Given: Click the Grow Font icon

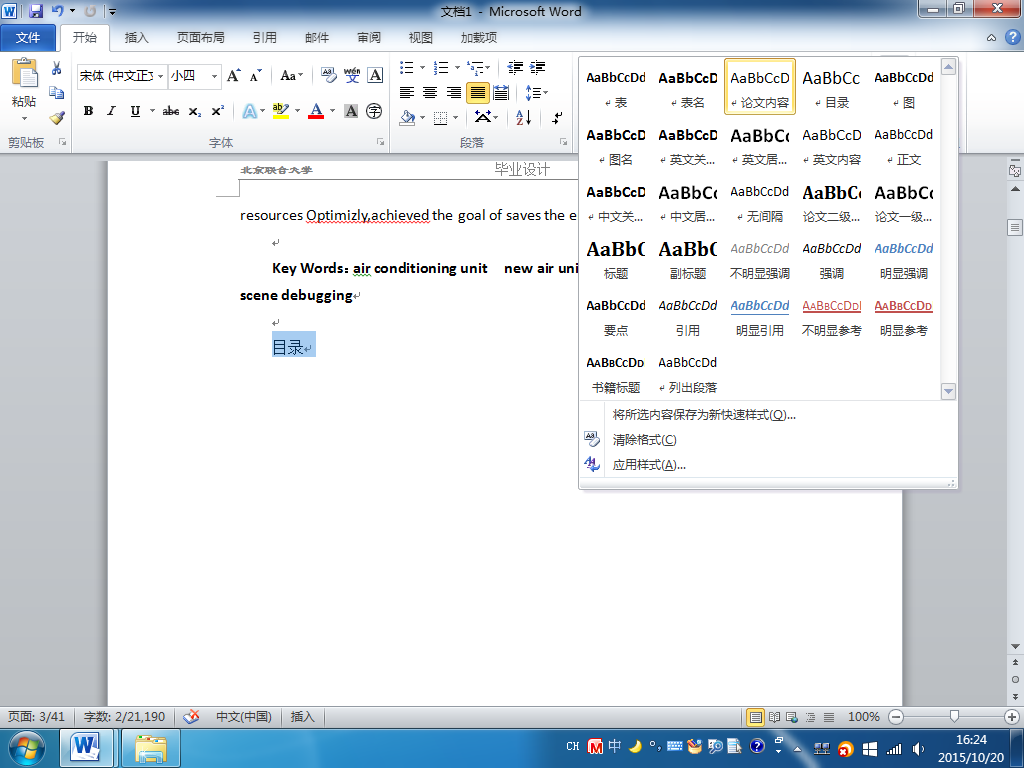Looking at the screenshot, I should (234, 76).
